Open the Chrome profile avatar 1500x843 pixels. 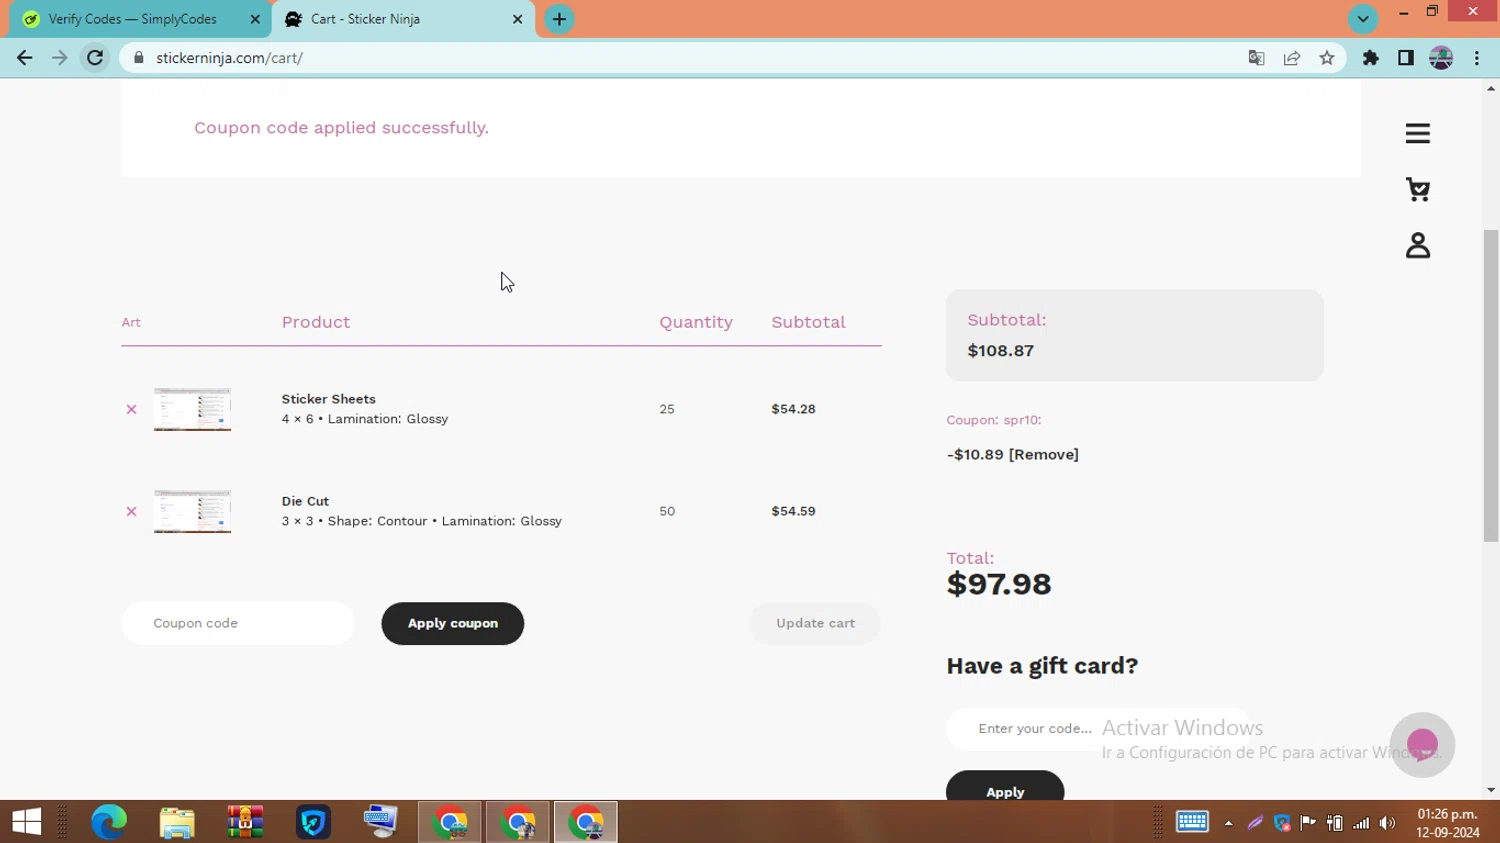pyautogui.click(x=1441, y=58)
